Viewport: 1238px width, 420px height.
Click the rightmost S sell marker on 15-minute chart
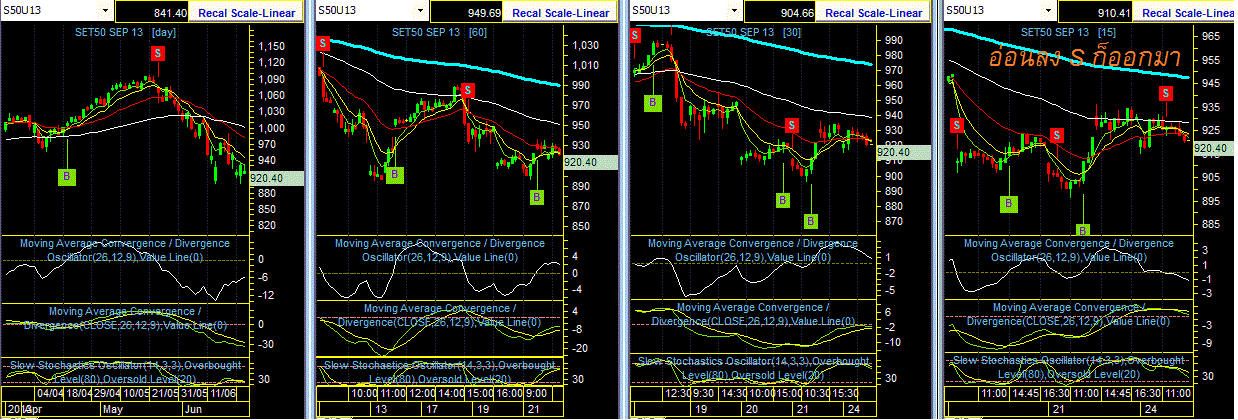coord(1166,93)
